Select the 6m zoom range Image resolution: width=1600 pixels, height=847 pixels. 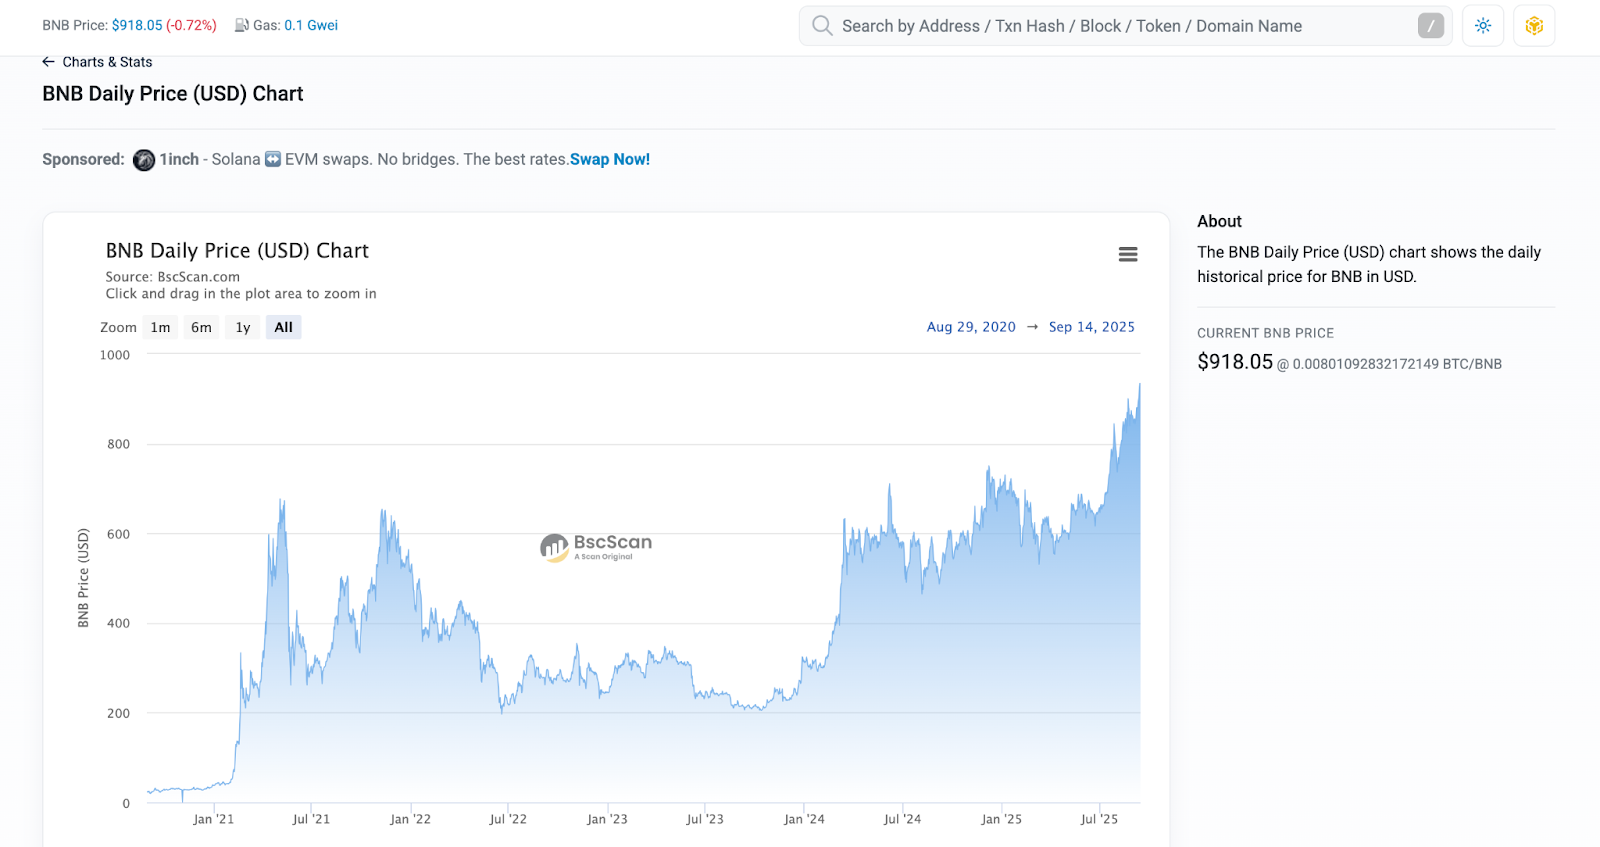click(201, 327)
